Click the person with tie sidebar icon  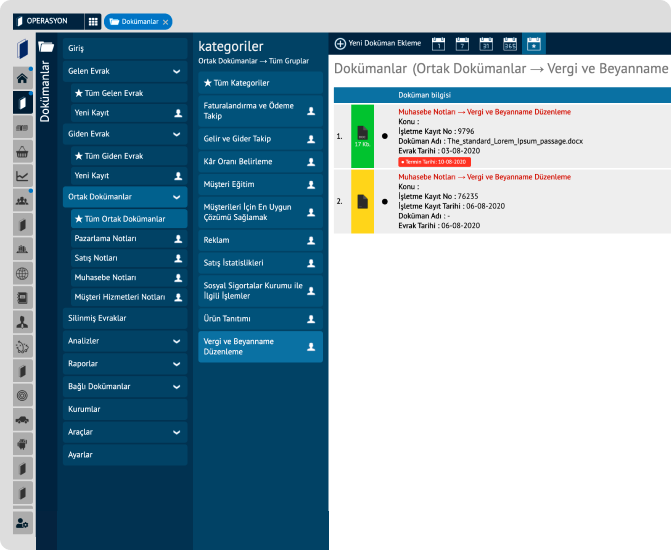tap(22, 322)
